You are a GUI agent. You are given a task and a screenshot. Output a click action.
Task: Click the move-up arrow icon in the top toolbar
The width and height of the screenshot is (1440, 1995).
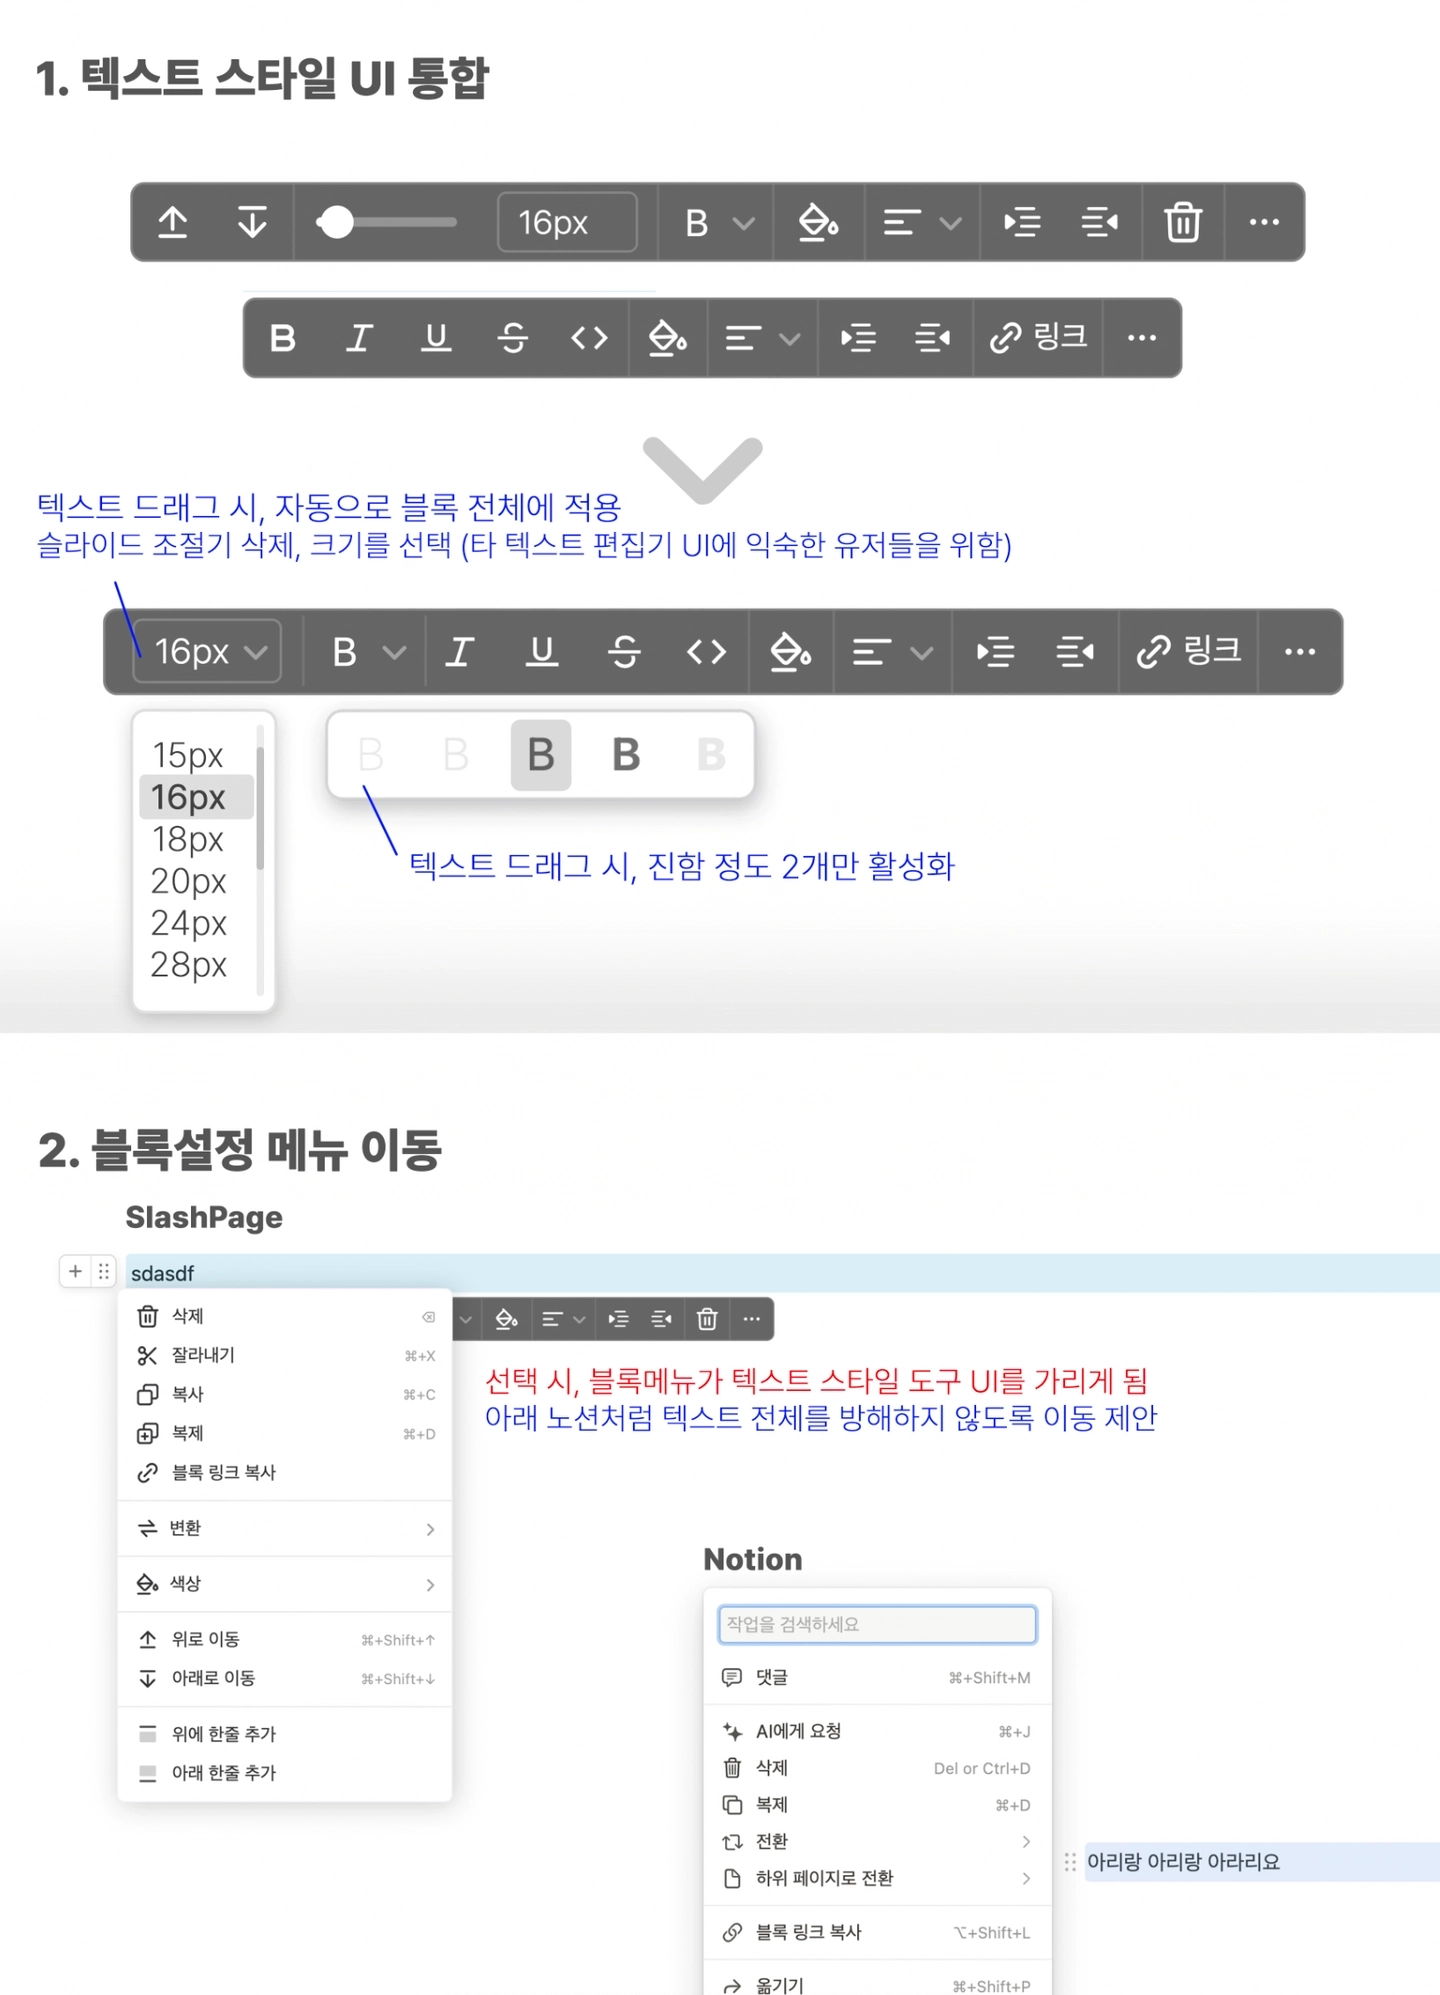pos(173,222)
